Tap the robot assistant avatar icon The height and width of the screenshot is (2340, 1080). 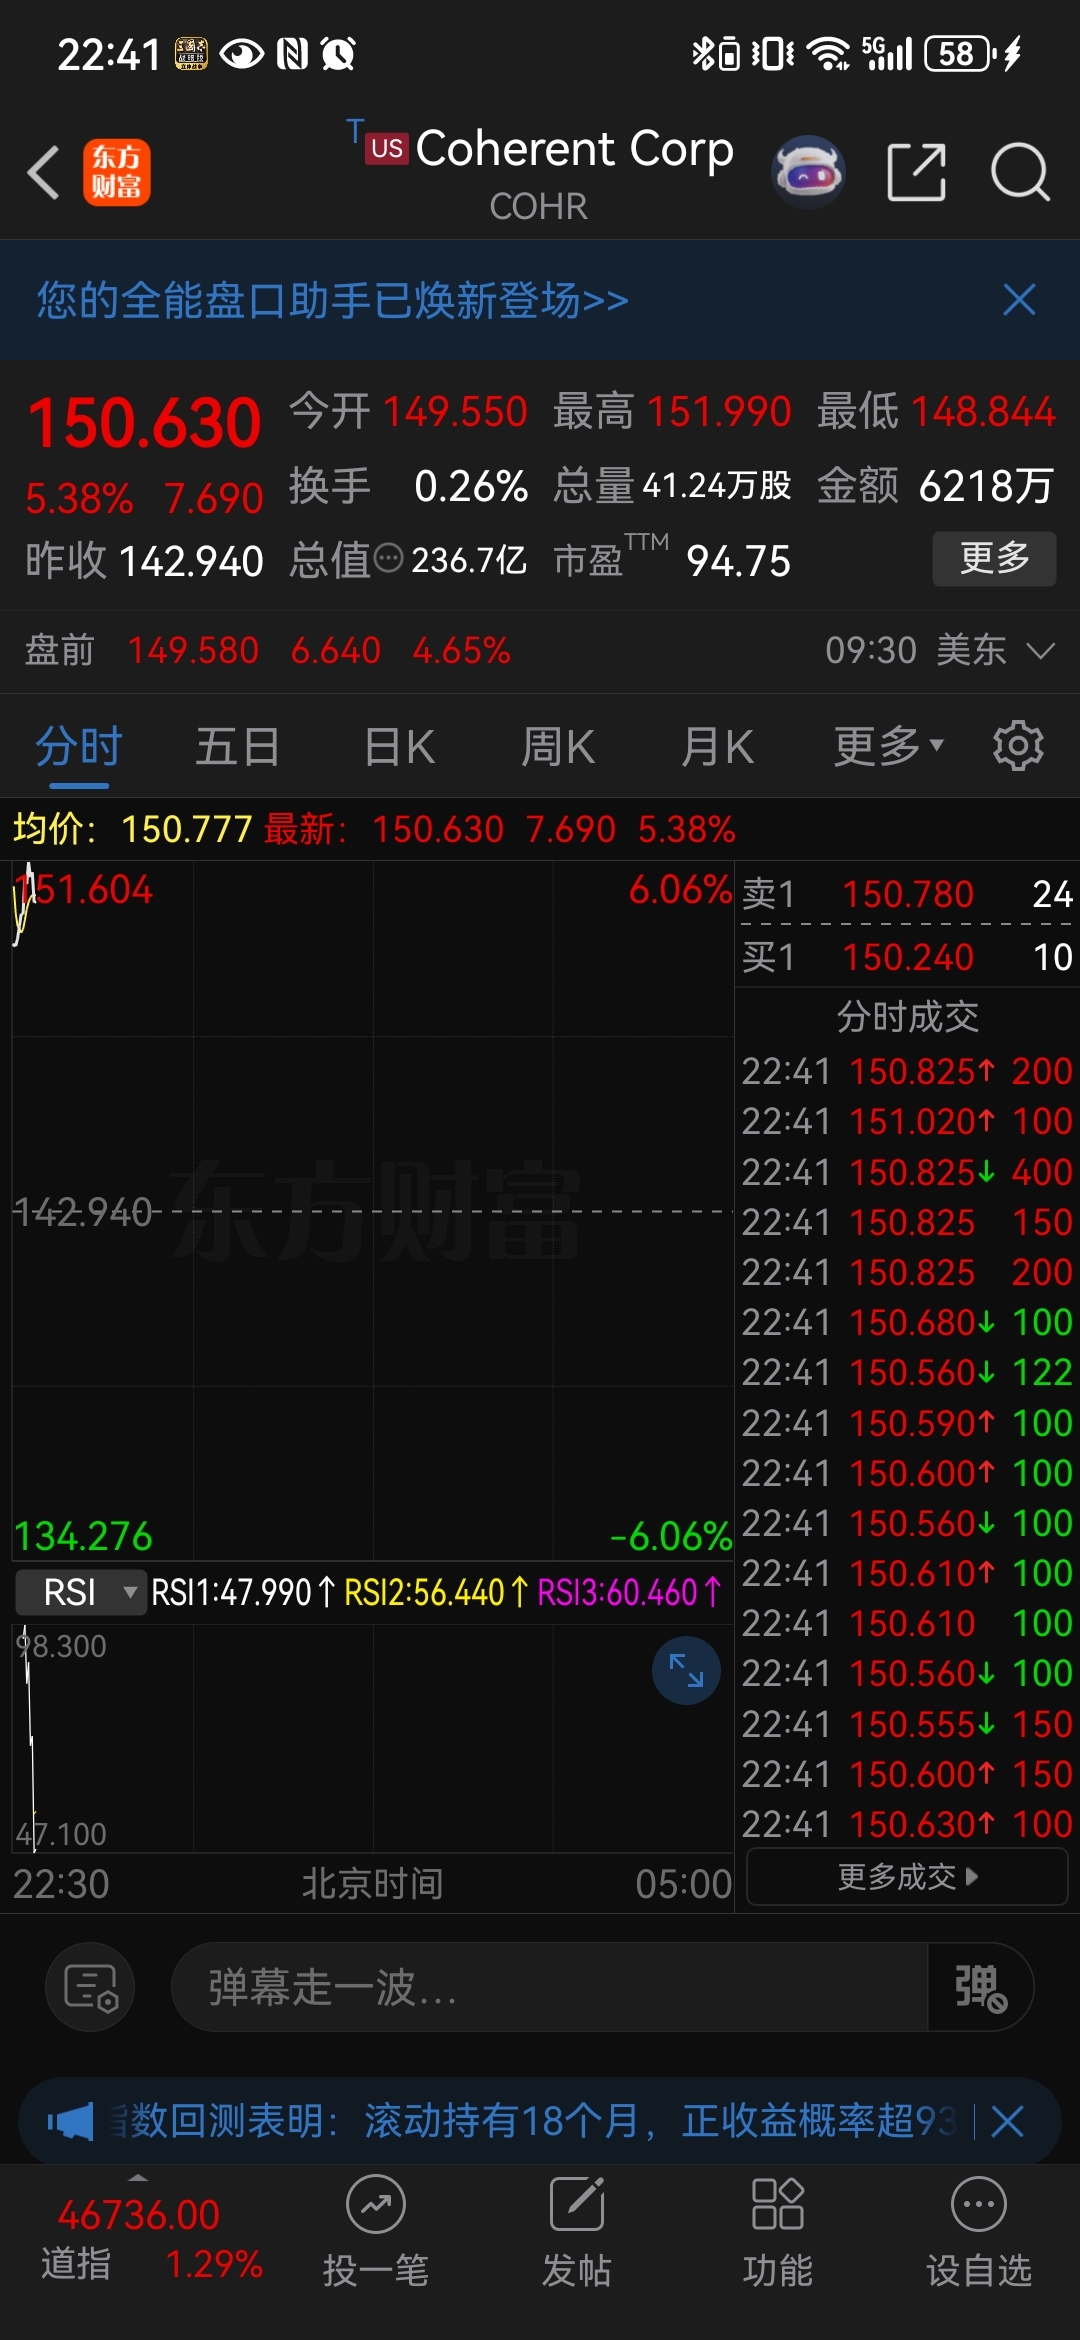808,172
